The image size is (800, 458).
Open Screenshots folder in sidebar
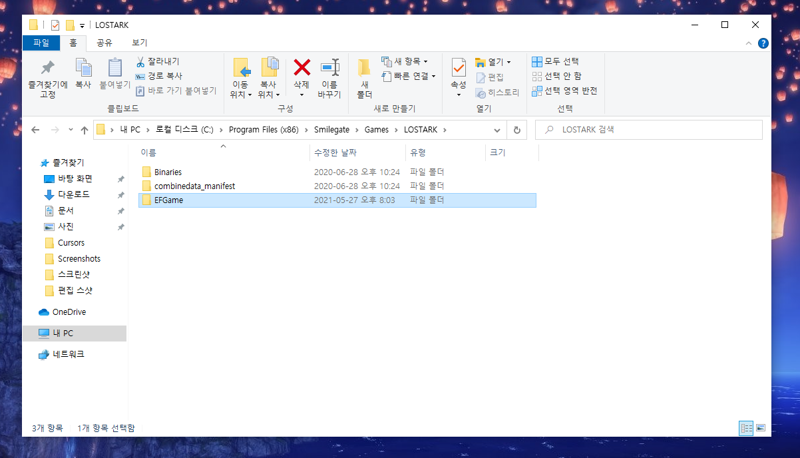tap(79, 259)
